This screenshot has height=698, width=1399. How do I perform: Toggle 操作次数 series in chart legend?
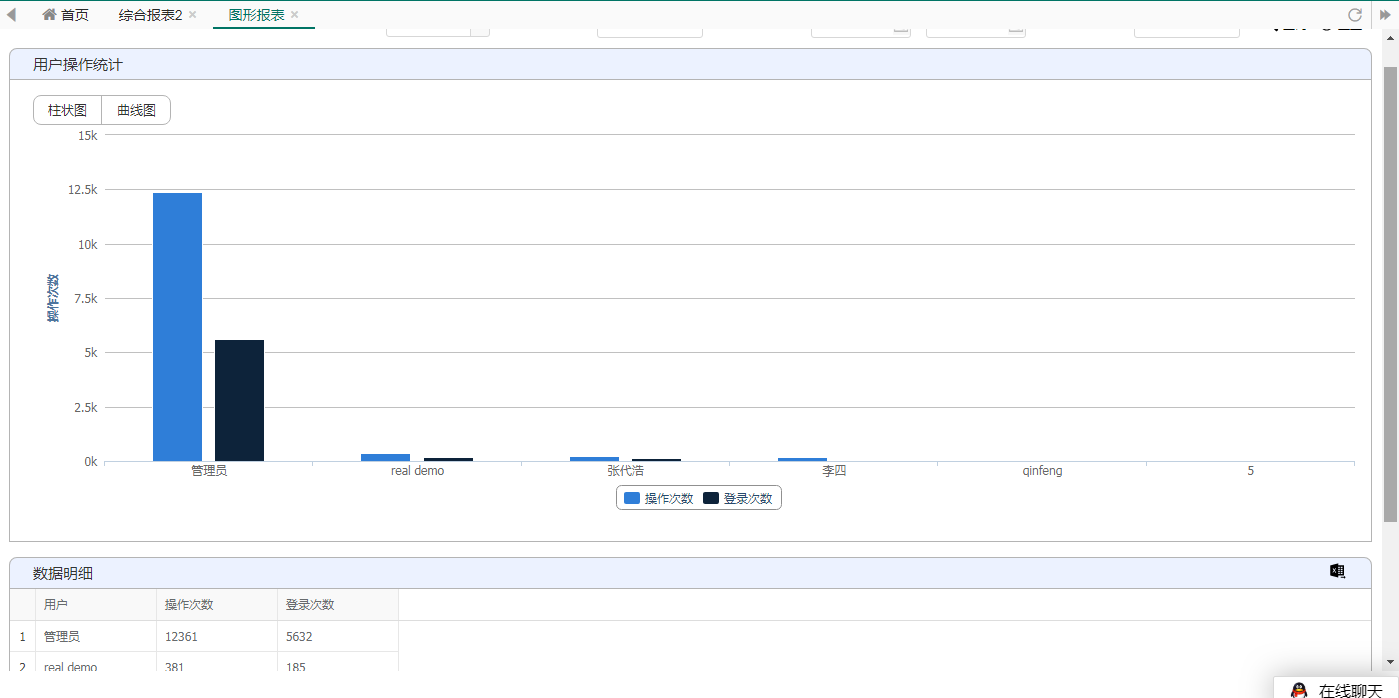tap(658, 498)
